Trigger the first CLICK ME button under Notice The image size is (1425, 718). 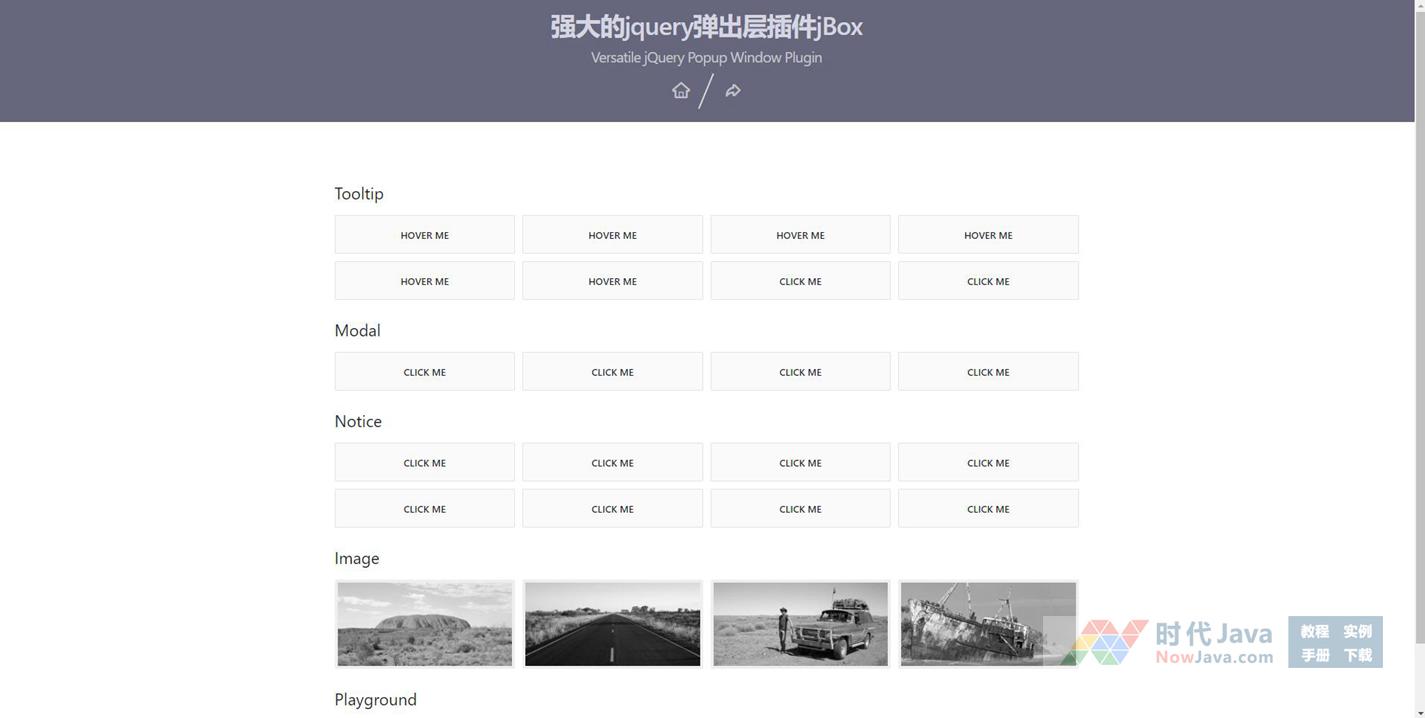pyautogui.click(x=424, y=463)
